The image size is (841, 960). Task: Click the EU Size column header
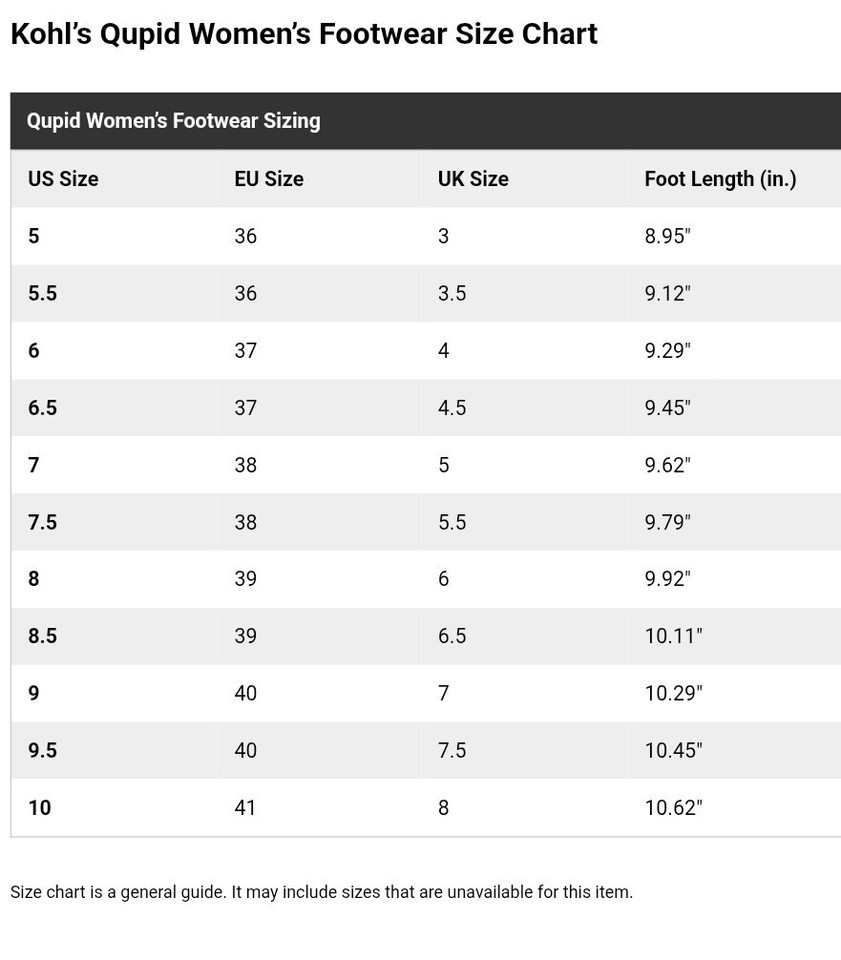269,179
